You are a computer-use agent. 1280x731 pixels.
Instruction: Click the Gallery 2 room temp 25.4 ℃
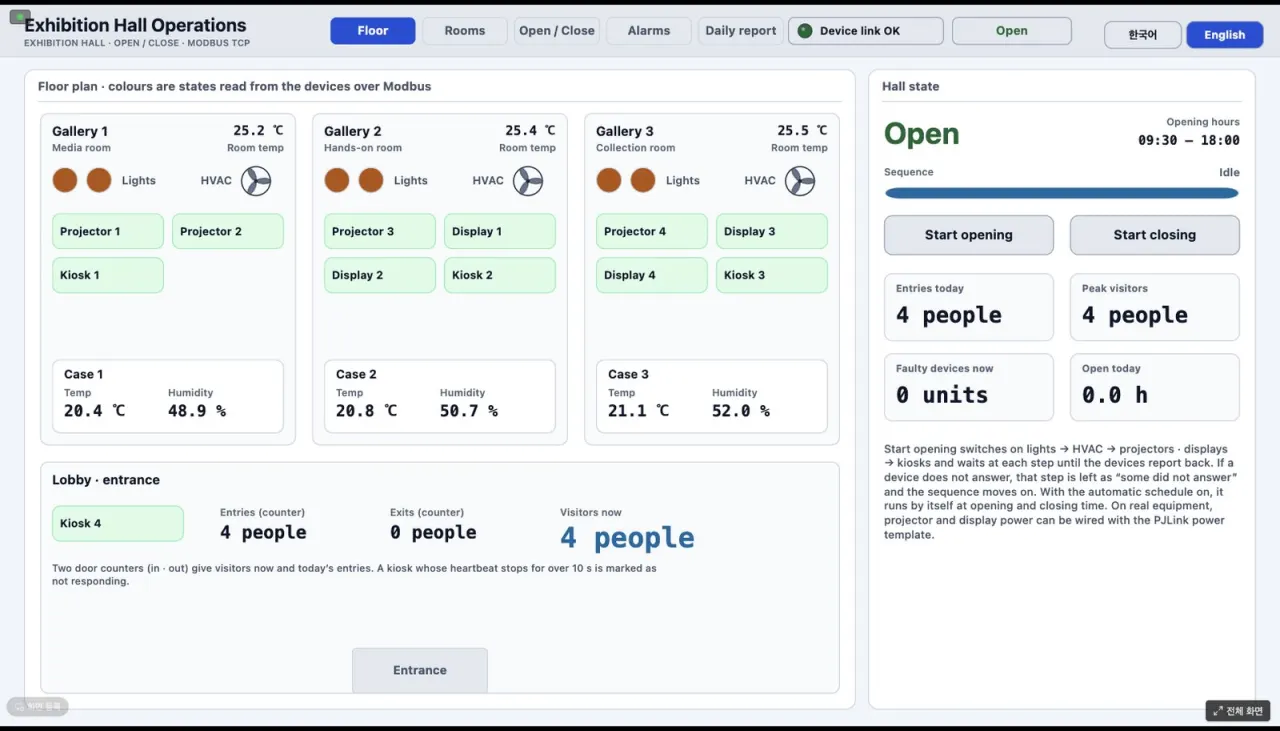pos(530,130)
